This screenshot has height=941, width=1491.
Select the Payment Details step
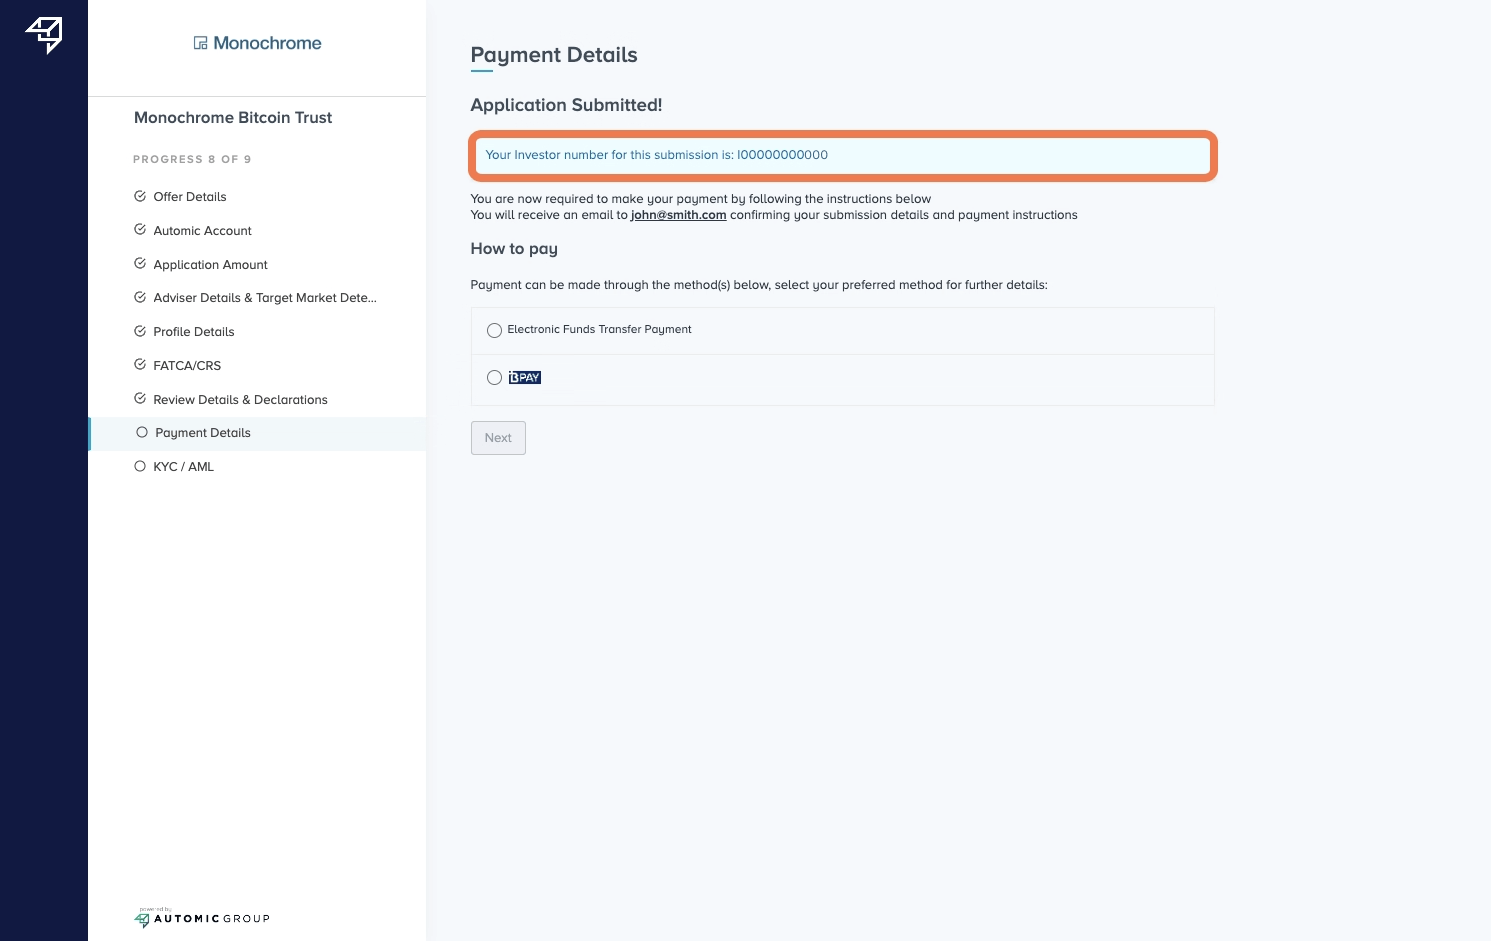tap(203, 433)
